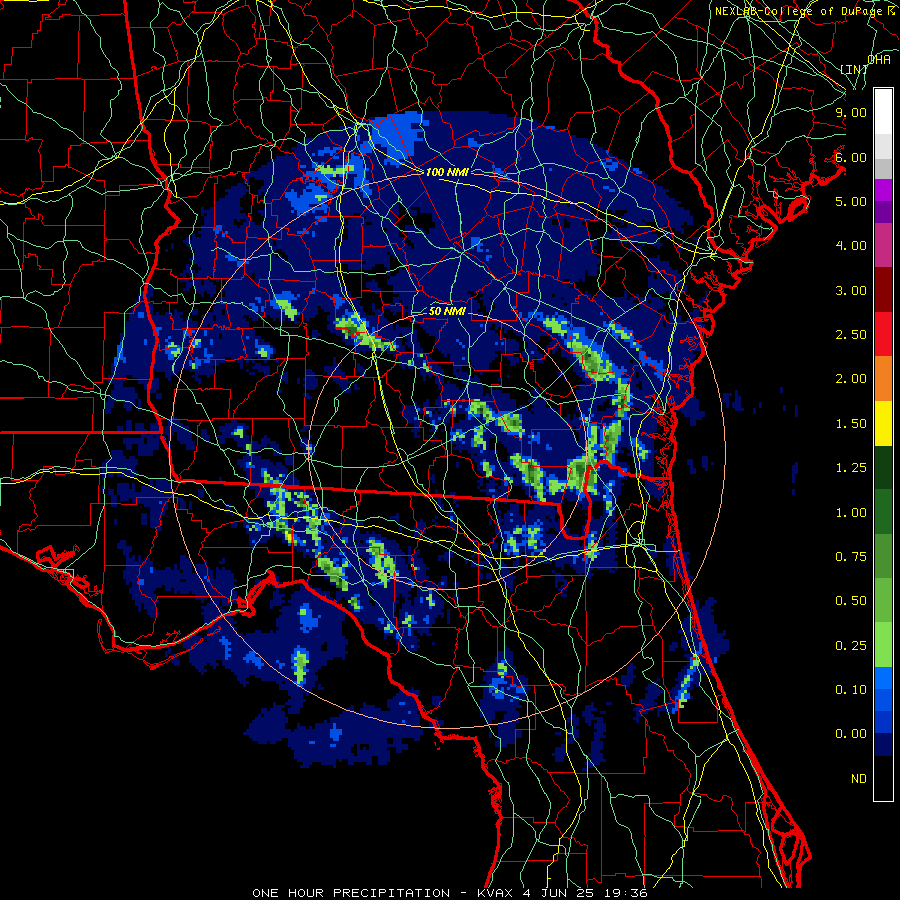Pick the navy swatch just above ND
The height and width of the screenshot is (900, 900).
[883, 745]
